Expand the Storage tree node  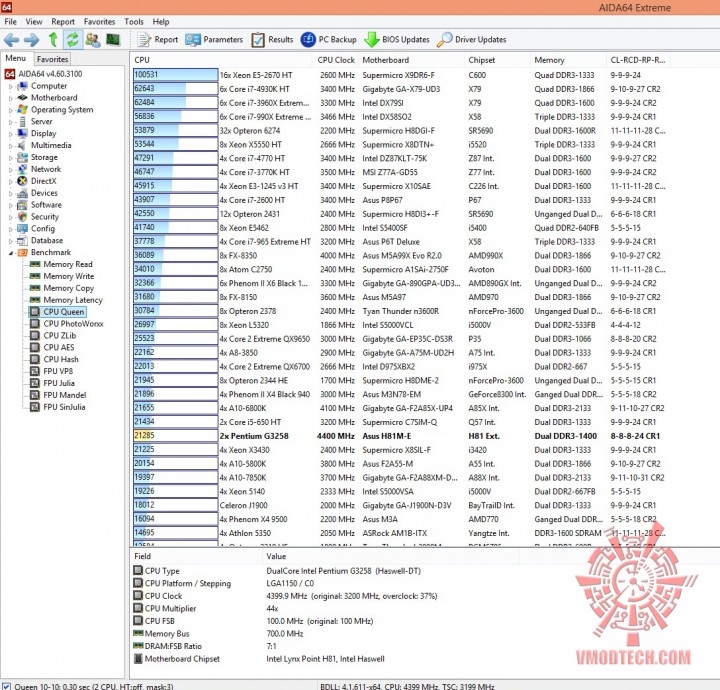pos(11,157)
